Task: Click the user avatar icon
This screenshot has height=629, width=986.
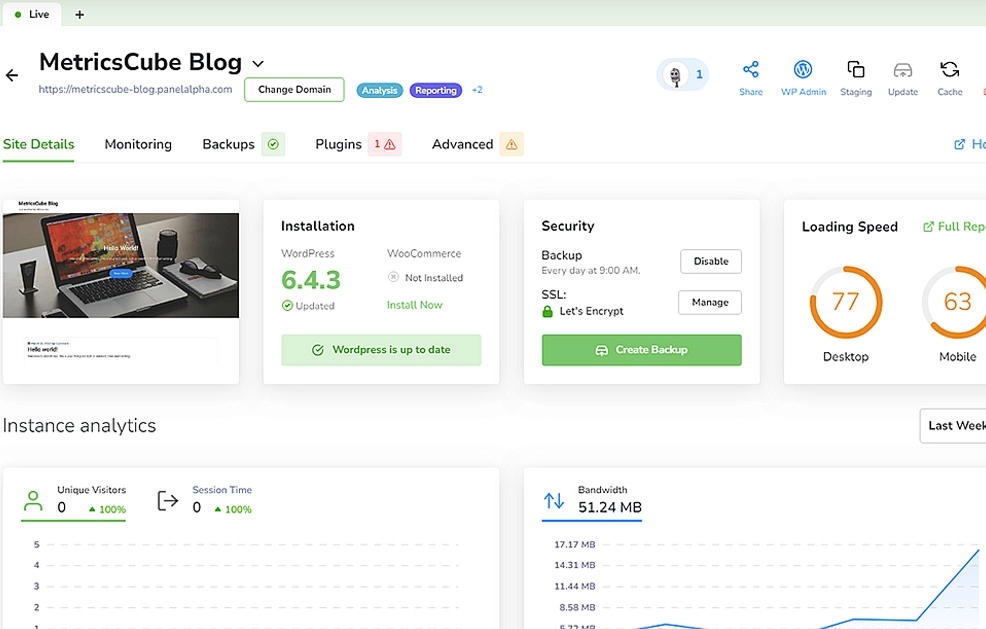Action: pyautogui.click(x=675, y=75)
